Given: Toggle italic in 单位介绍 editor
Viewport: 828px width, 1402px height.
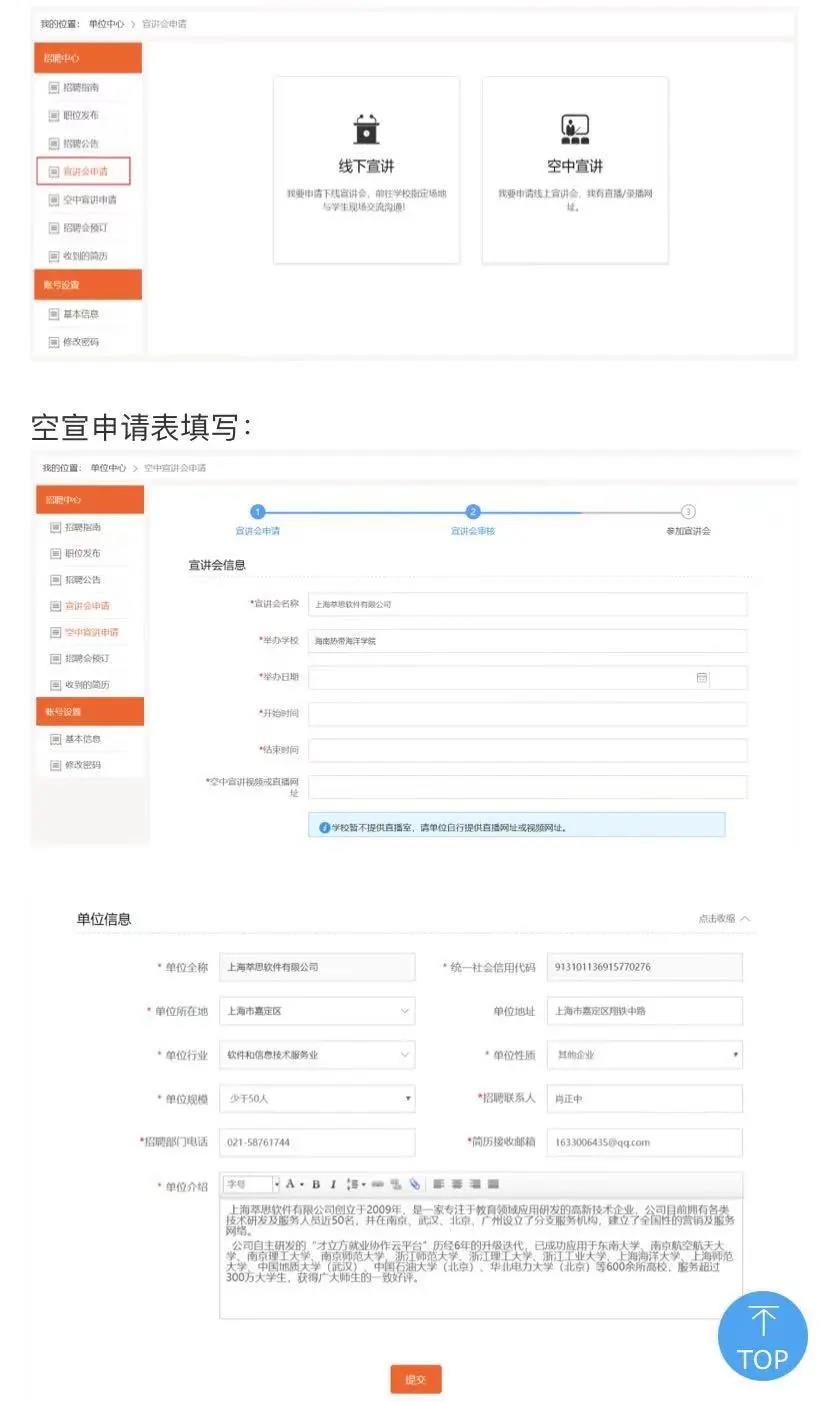Looking at the screenshot, I should (x=333, y=1184).
